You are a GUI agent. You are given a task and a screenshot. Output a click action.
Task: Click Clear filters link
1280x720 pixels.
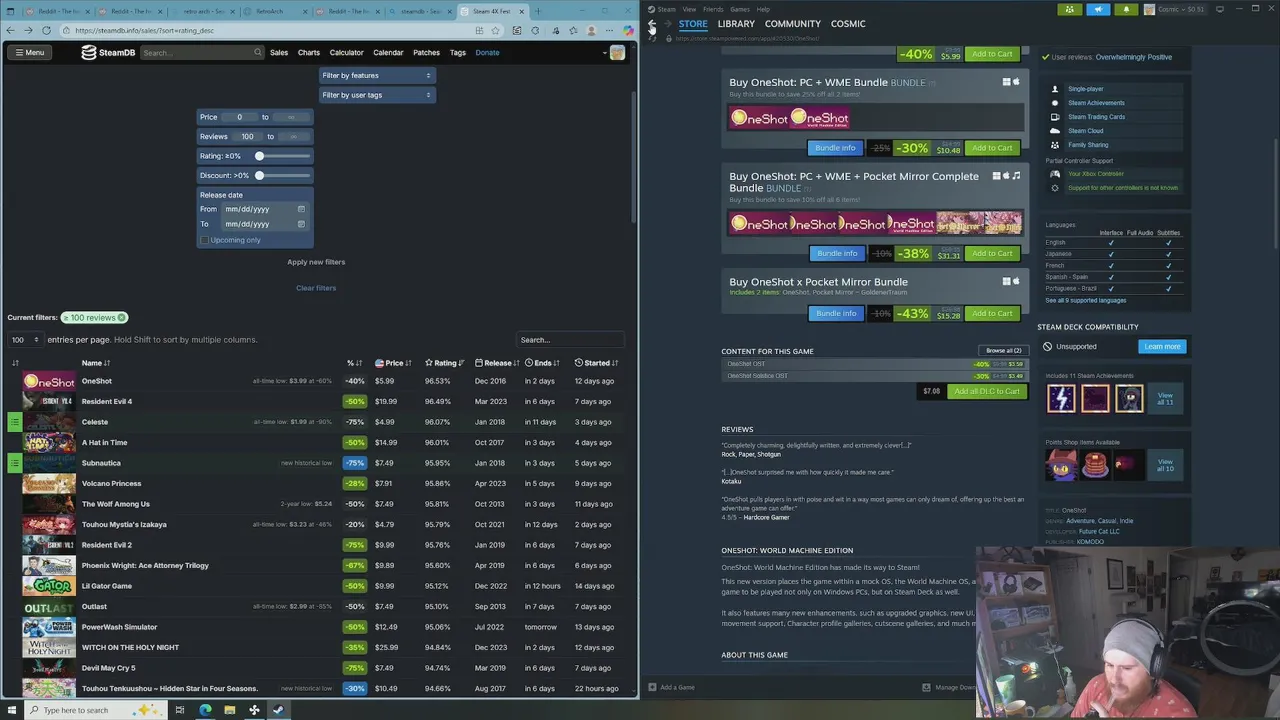316,288
